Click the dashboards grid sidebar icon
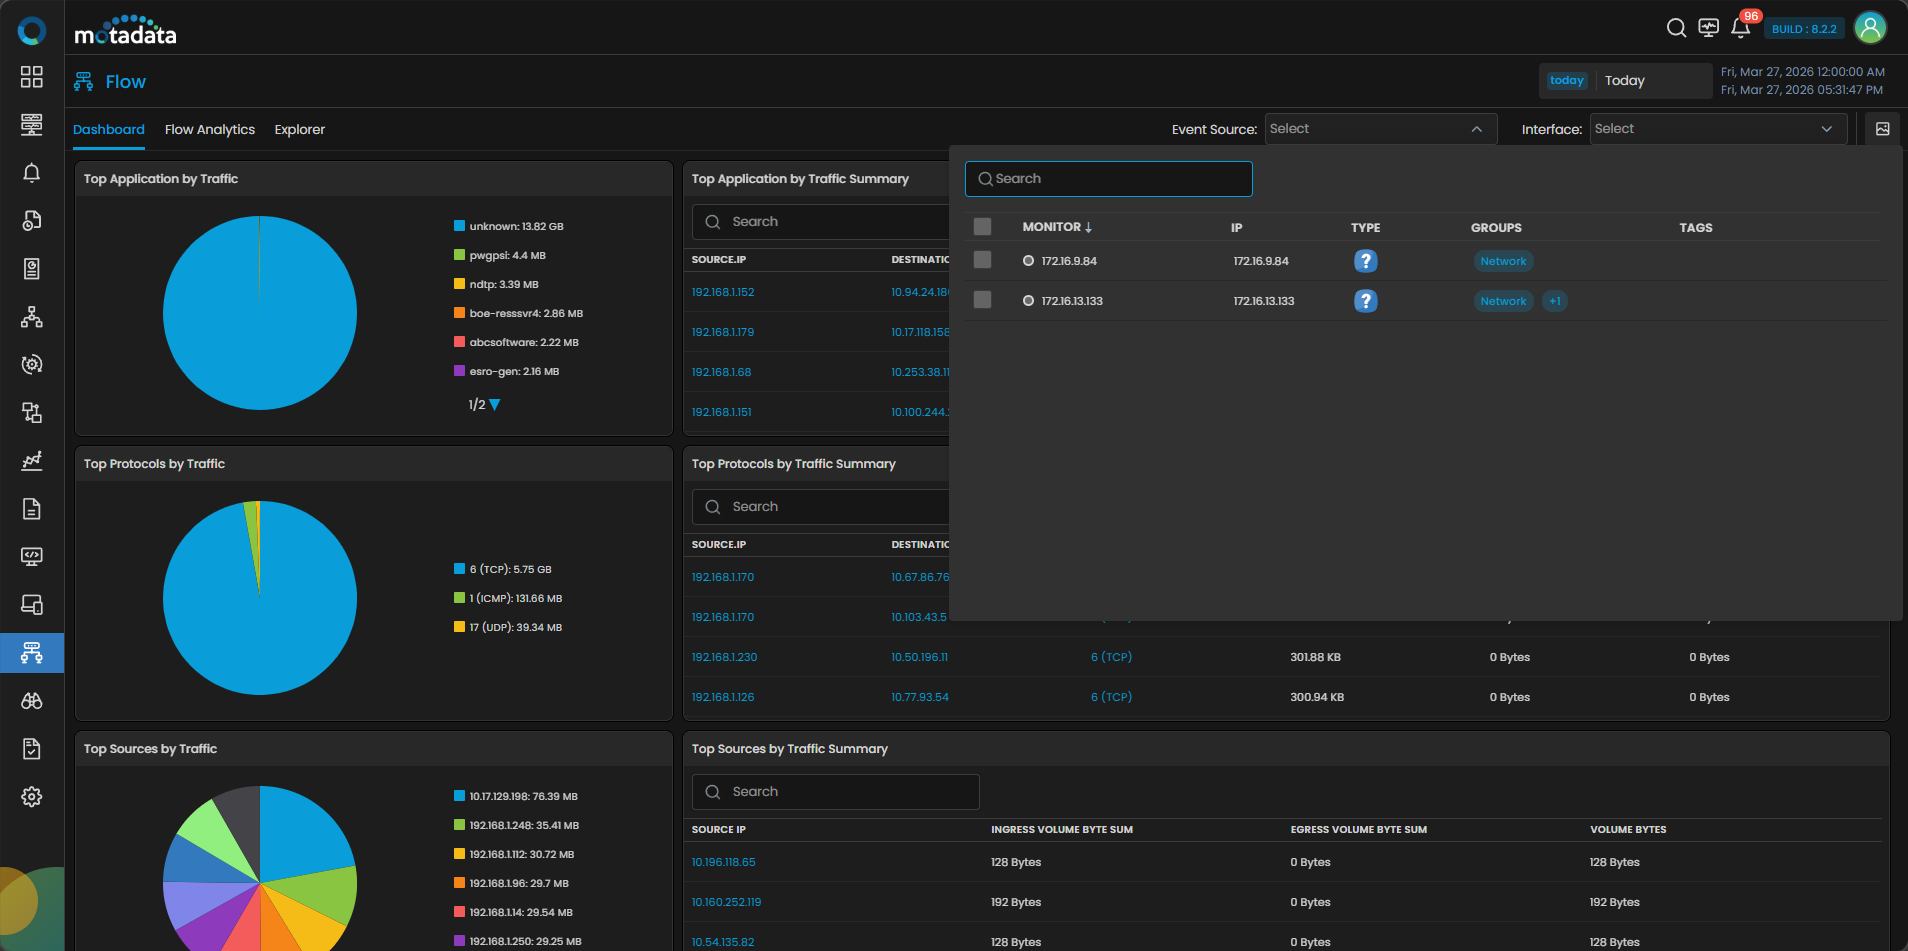Viewport: 1908px width, 951px height. click(x=32, y=77)
